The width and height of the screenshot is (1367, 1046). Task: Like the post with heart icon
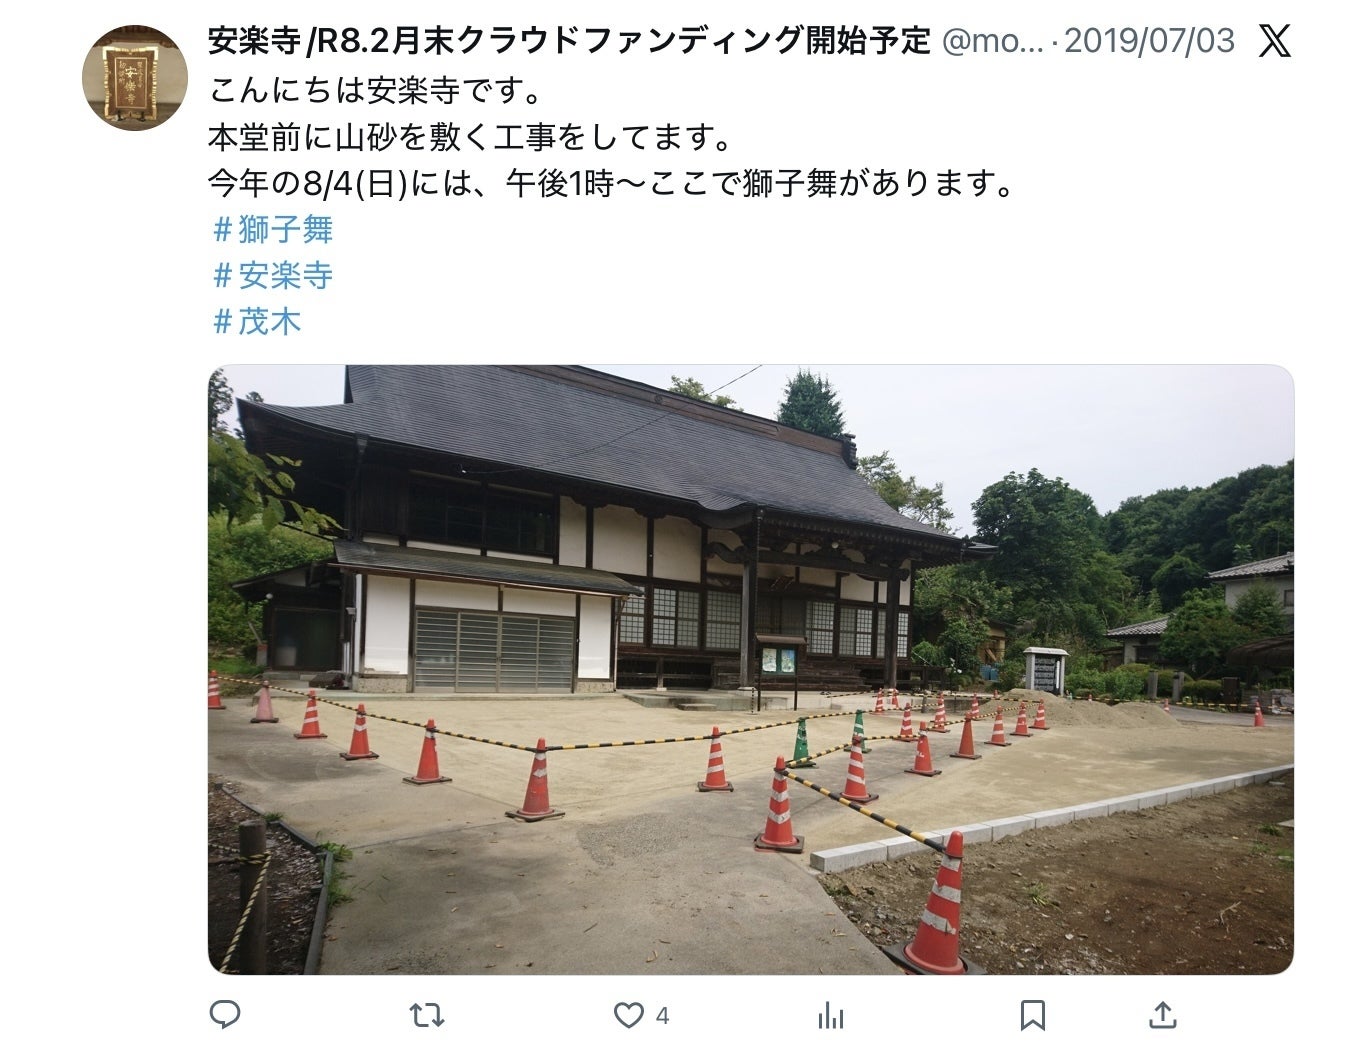[628, 1016]
